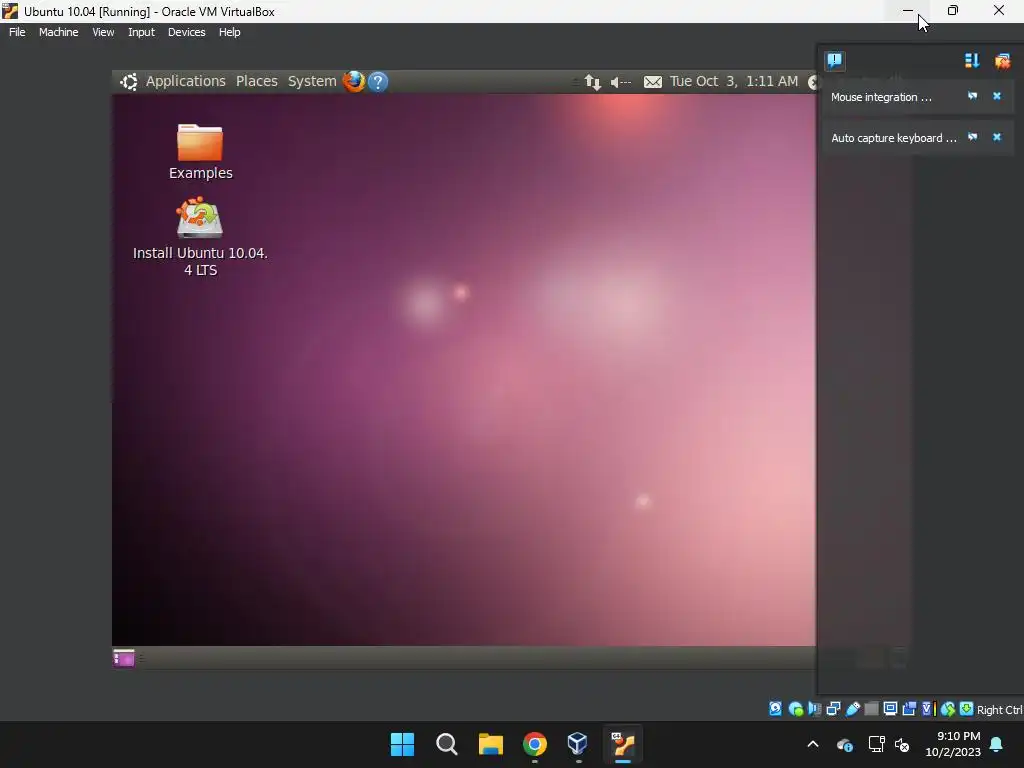1024x768 pixels.
Task: Click optical disk status icon
Action: [x=795, y=709]
